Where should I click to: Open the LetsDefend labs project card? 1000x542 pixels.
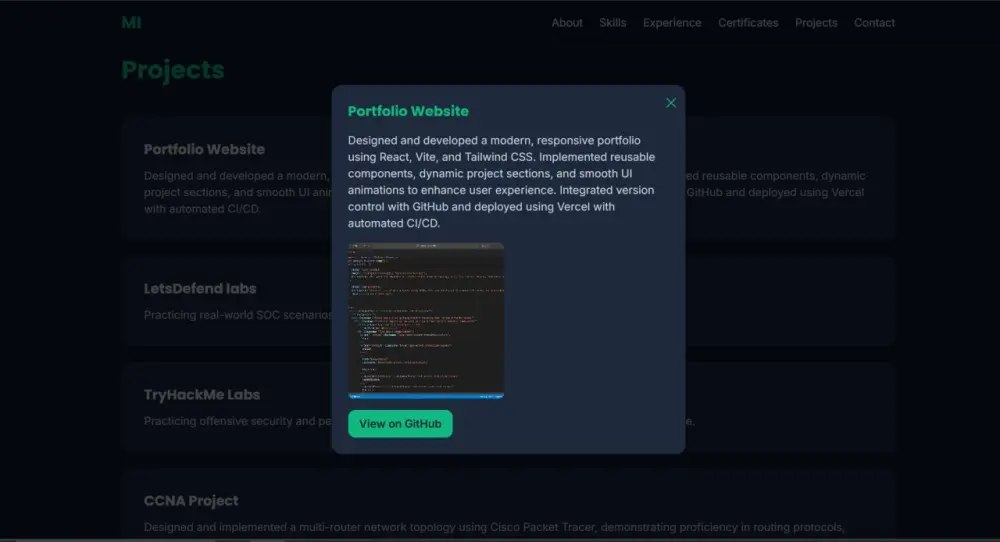[x=200, y=289]
